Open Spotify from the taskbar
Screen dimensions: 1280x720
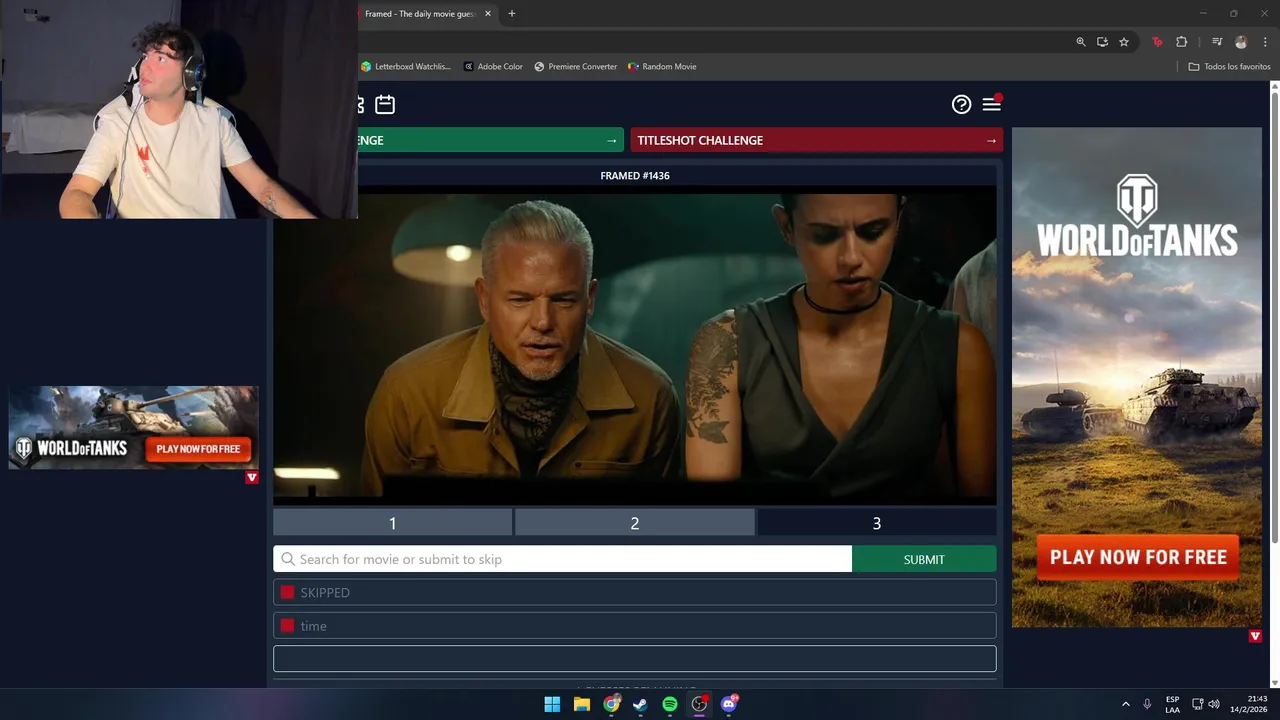(x=670, y=704)
